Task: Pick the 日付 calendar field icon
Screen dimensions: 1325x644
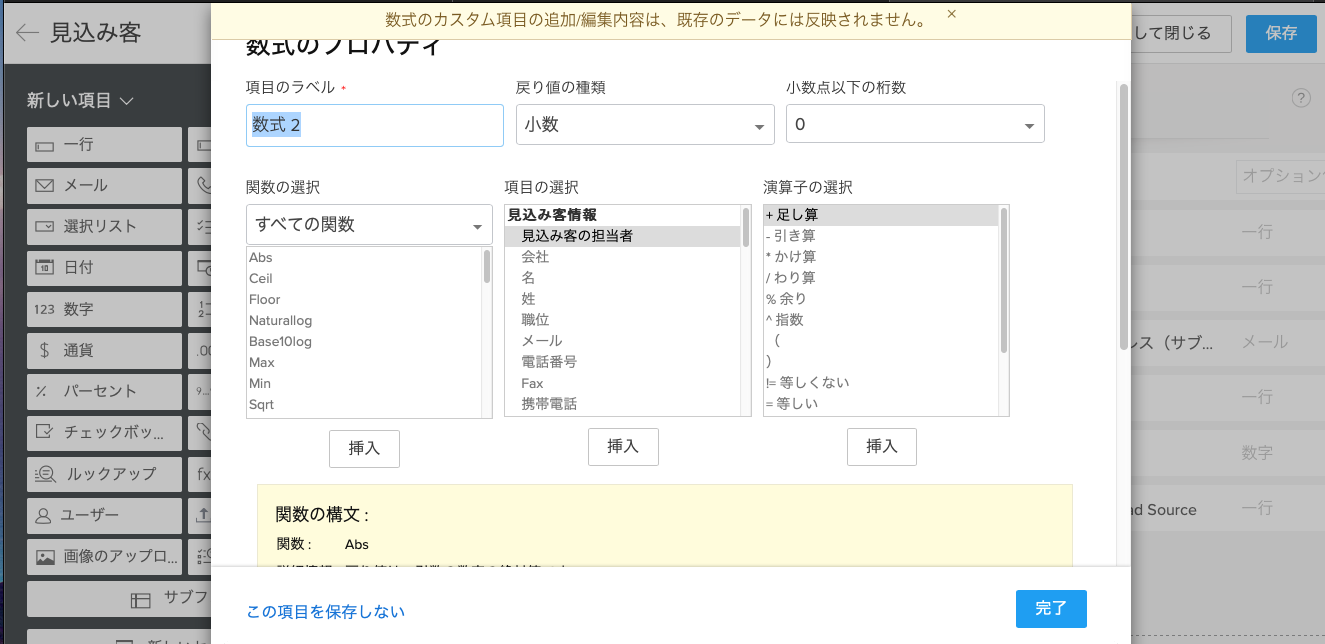Action: pyautogui.click(x=45, y=268)
